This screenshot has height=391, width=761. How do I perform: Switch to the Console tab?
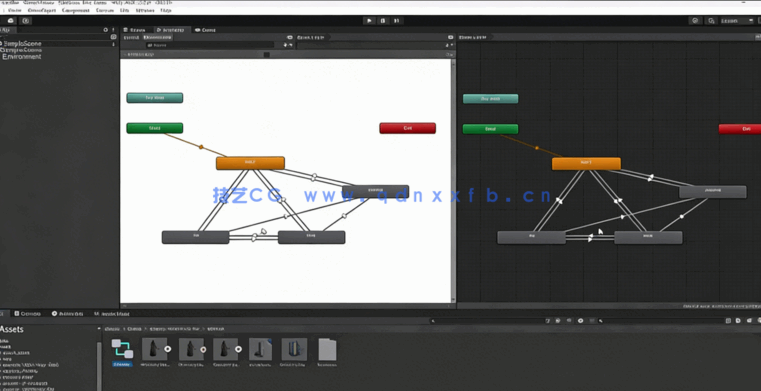tap(28, 314)
